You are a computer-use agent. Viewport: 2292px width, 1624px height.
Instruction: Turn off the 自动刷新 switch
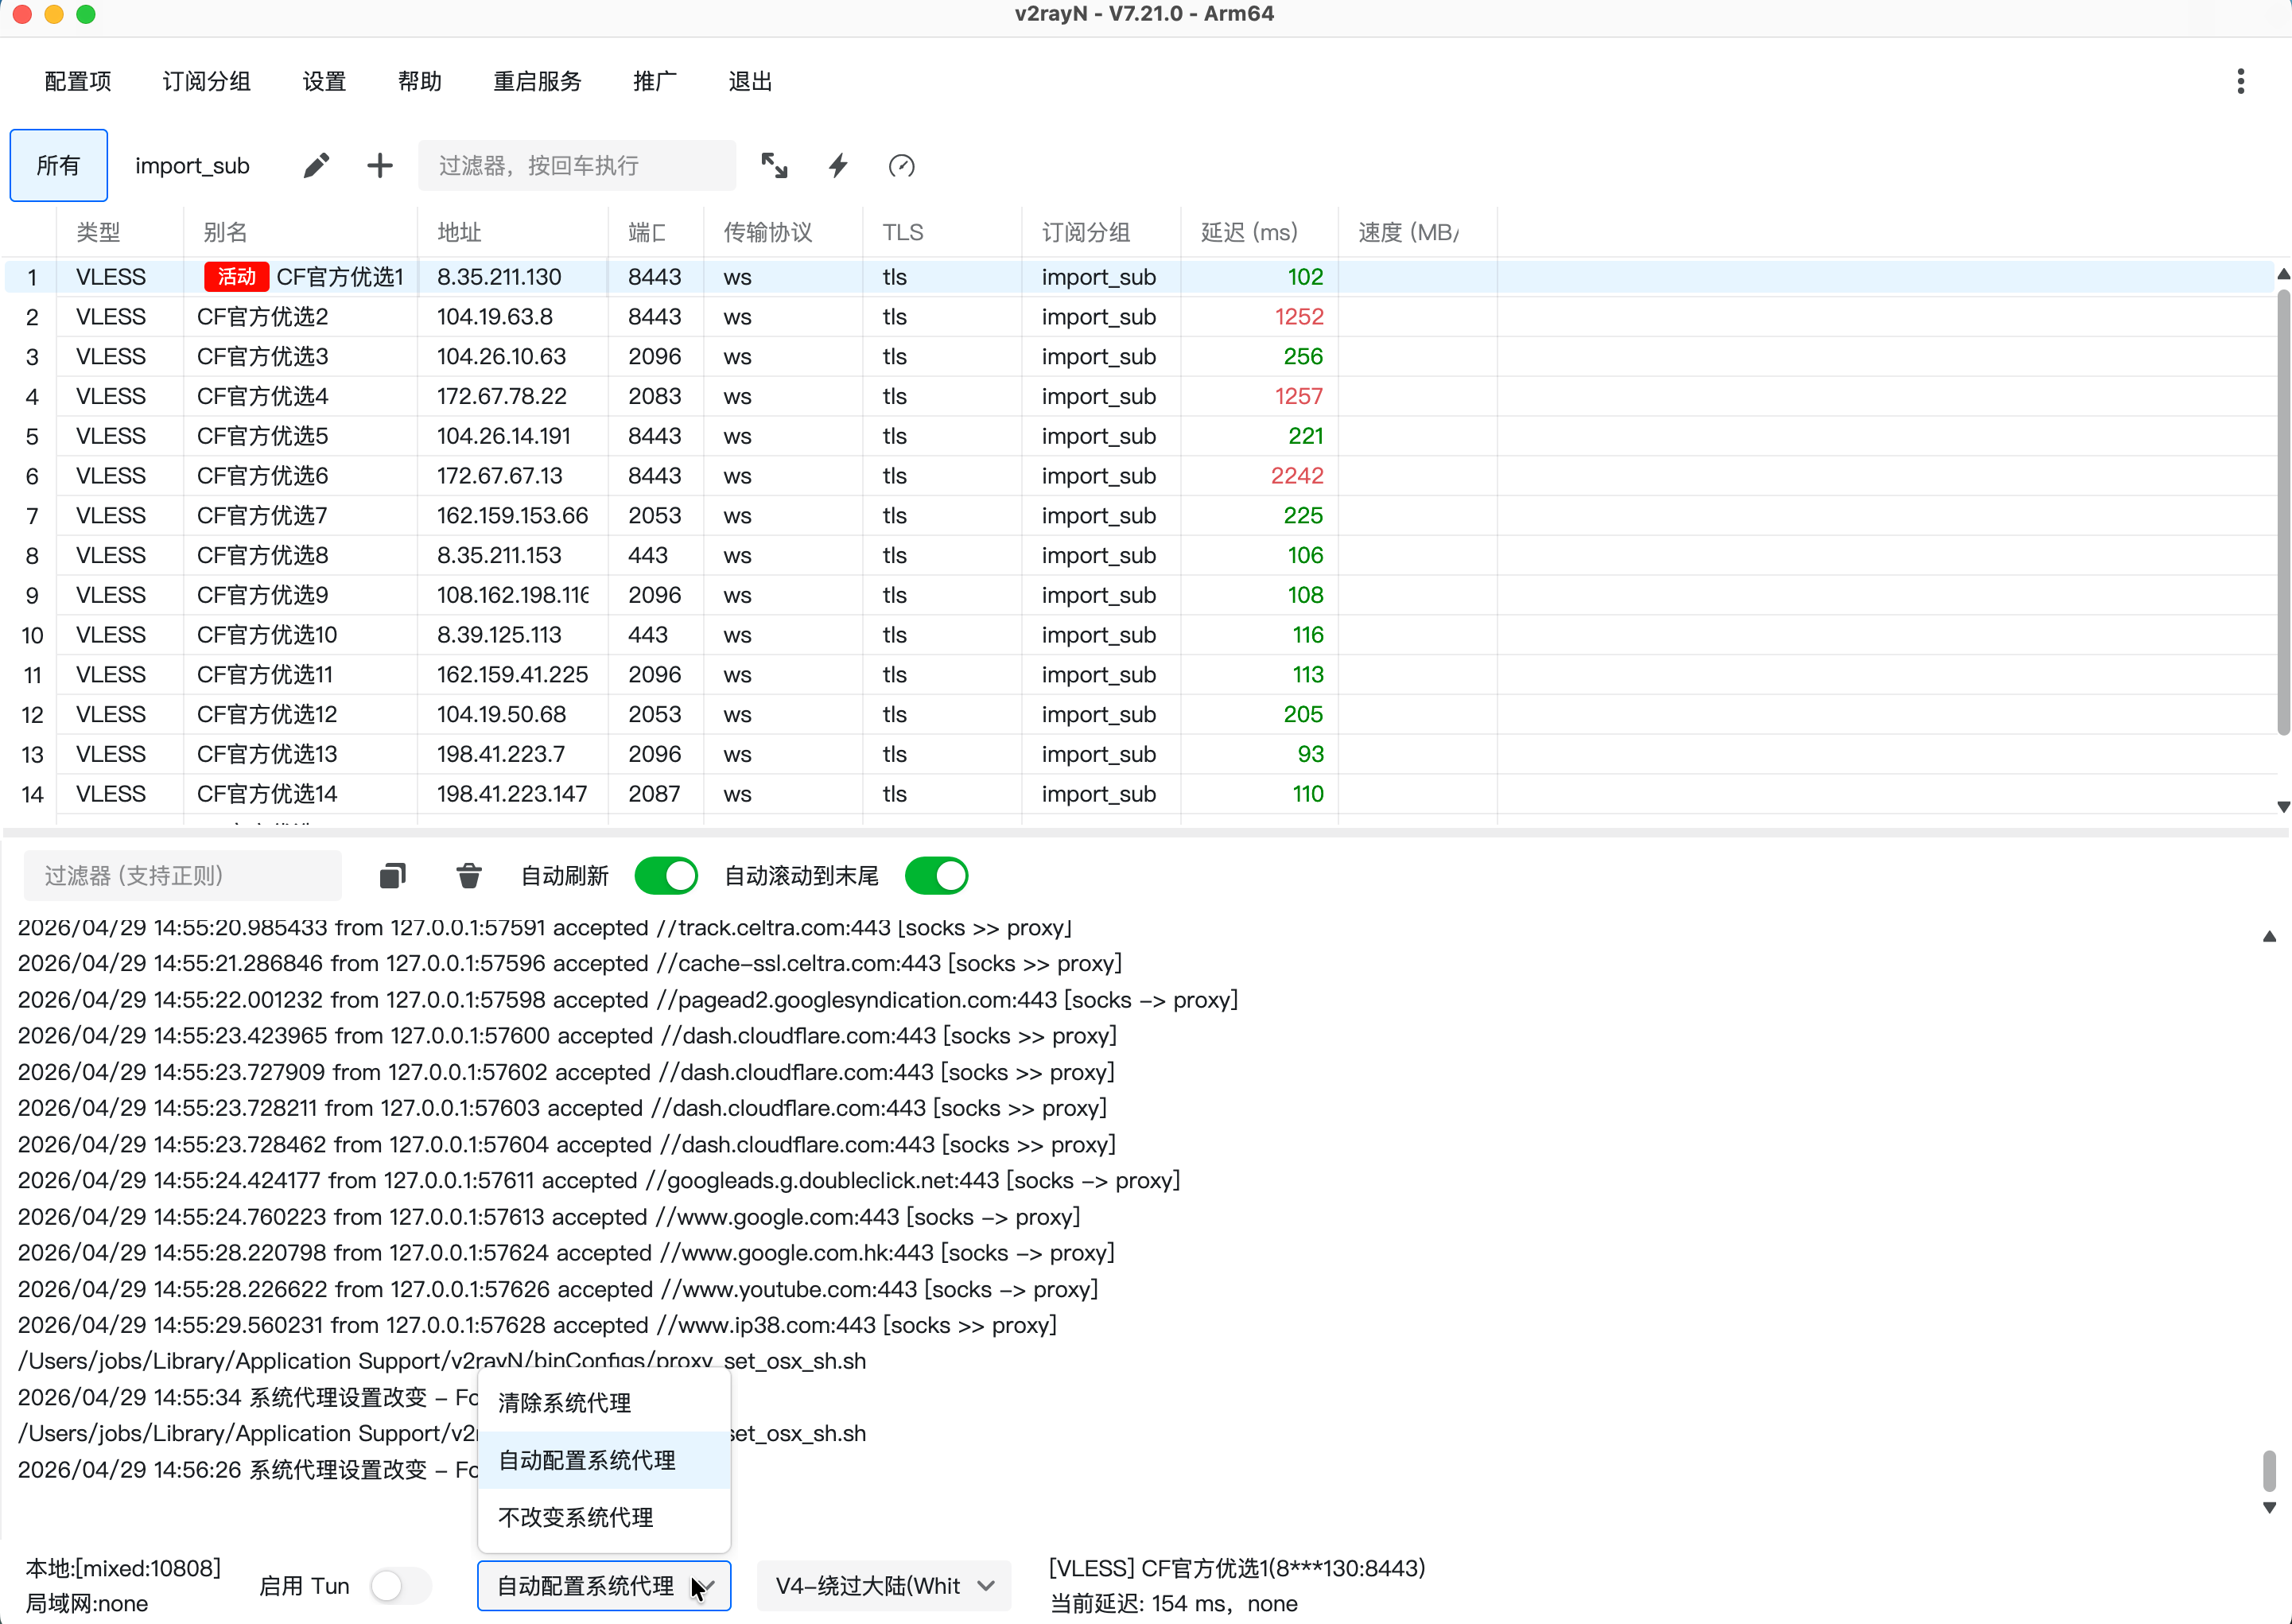(x=666, y=876)
